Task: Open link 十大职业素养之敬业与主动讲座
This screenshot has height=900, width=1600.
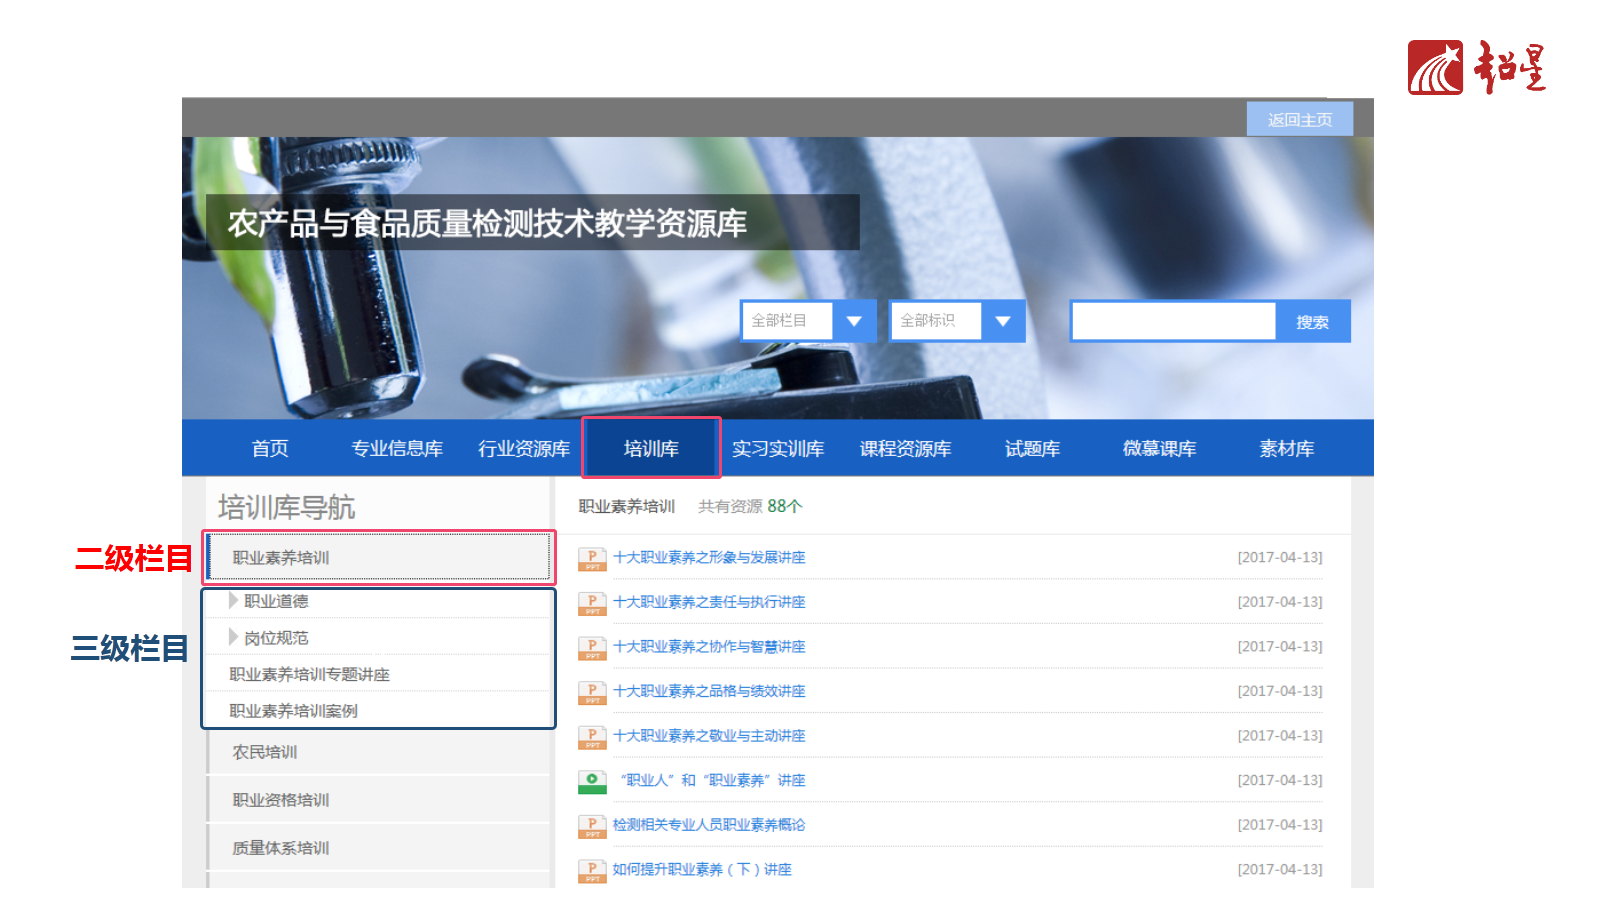Action: [x=709, y=736]
